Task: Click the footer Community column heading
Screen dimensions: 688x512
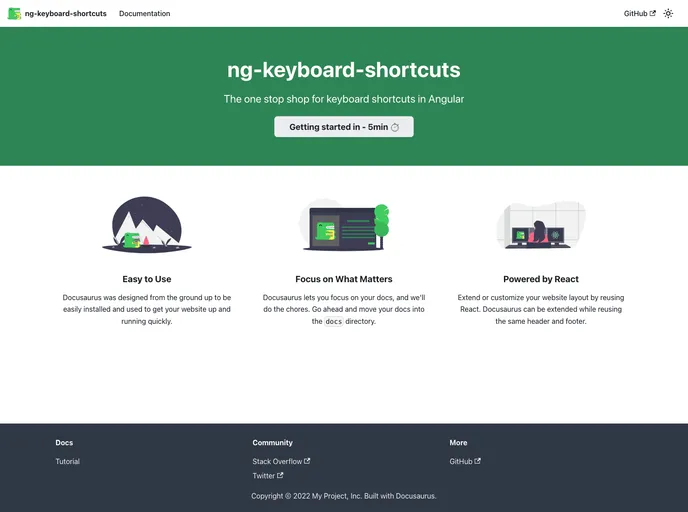Action: pyautogui.click(x=272, y=443)
